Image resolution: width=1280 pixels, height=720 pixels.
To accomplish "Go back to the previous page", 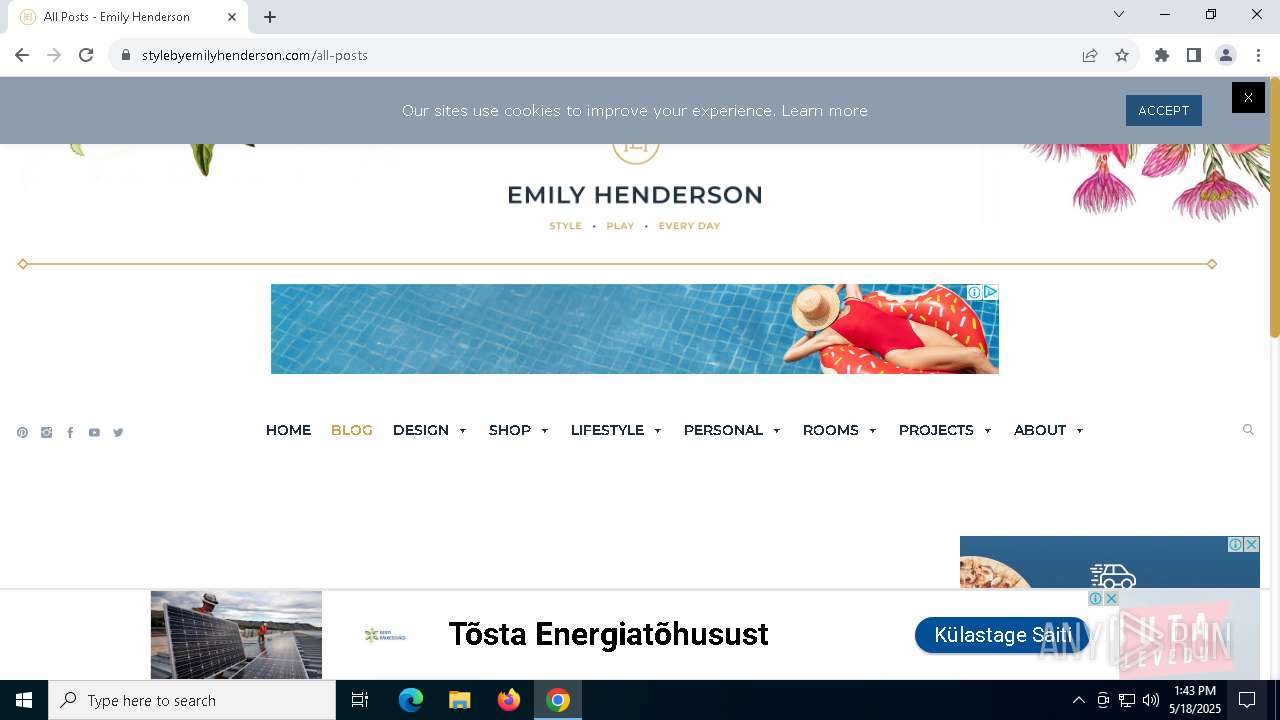I will (22, 55).
